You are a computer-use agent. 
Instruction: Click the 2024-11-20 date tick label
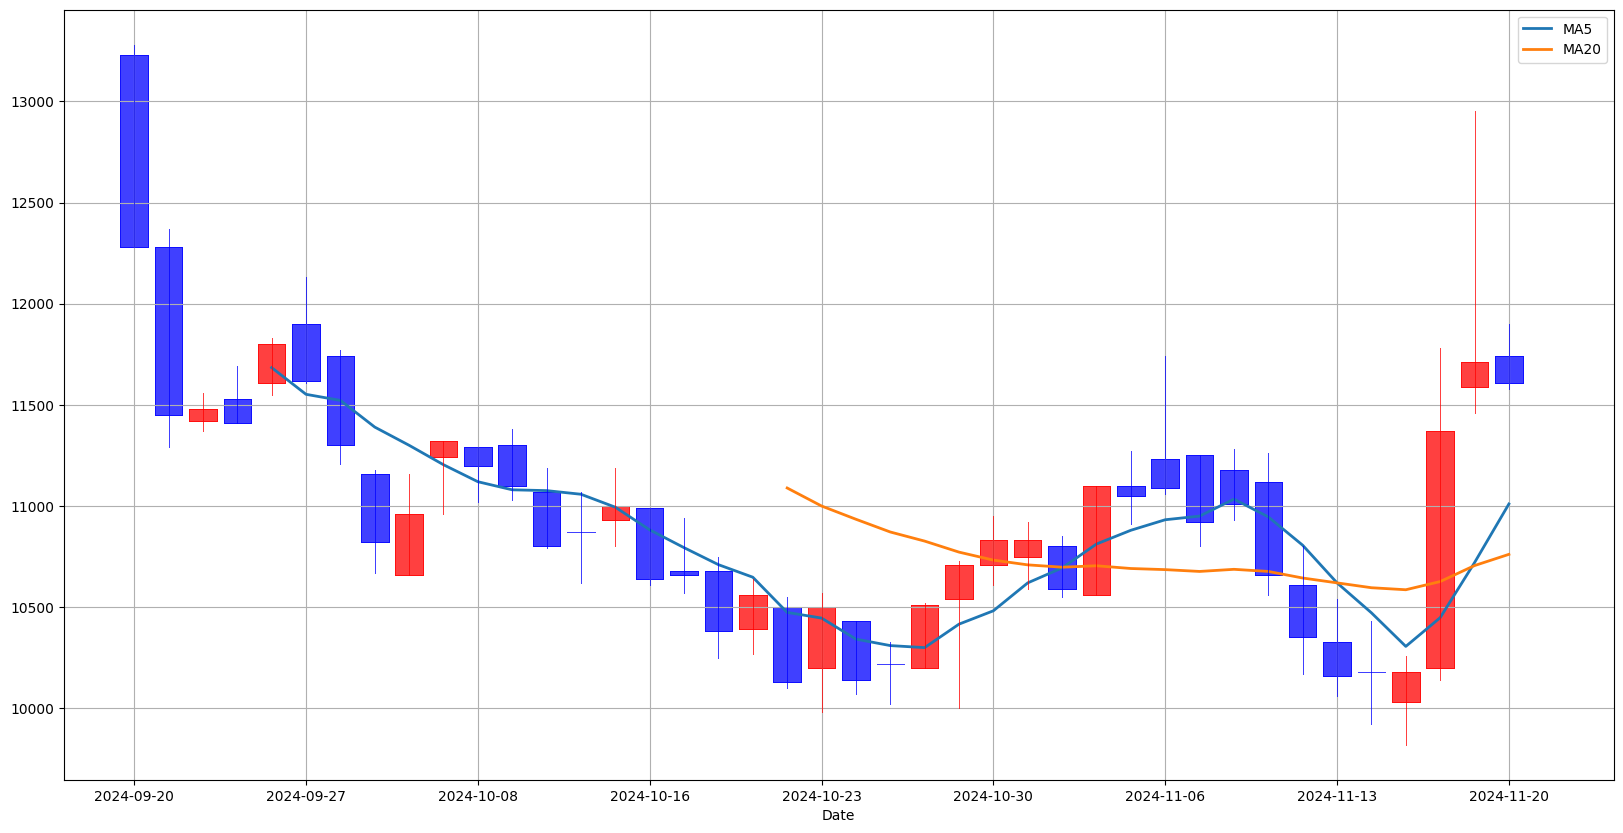tap(1509, 796)
